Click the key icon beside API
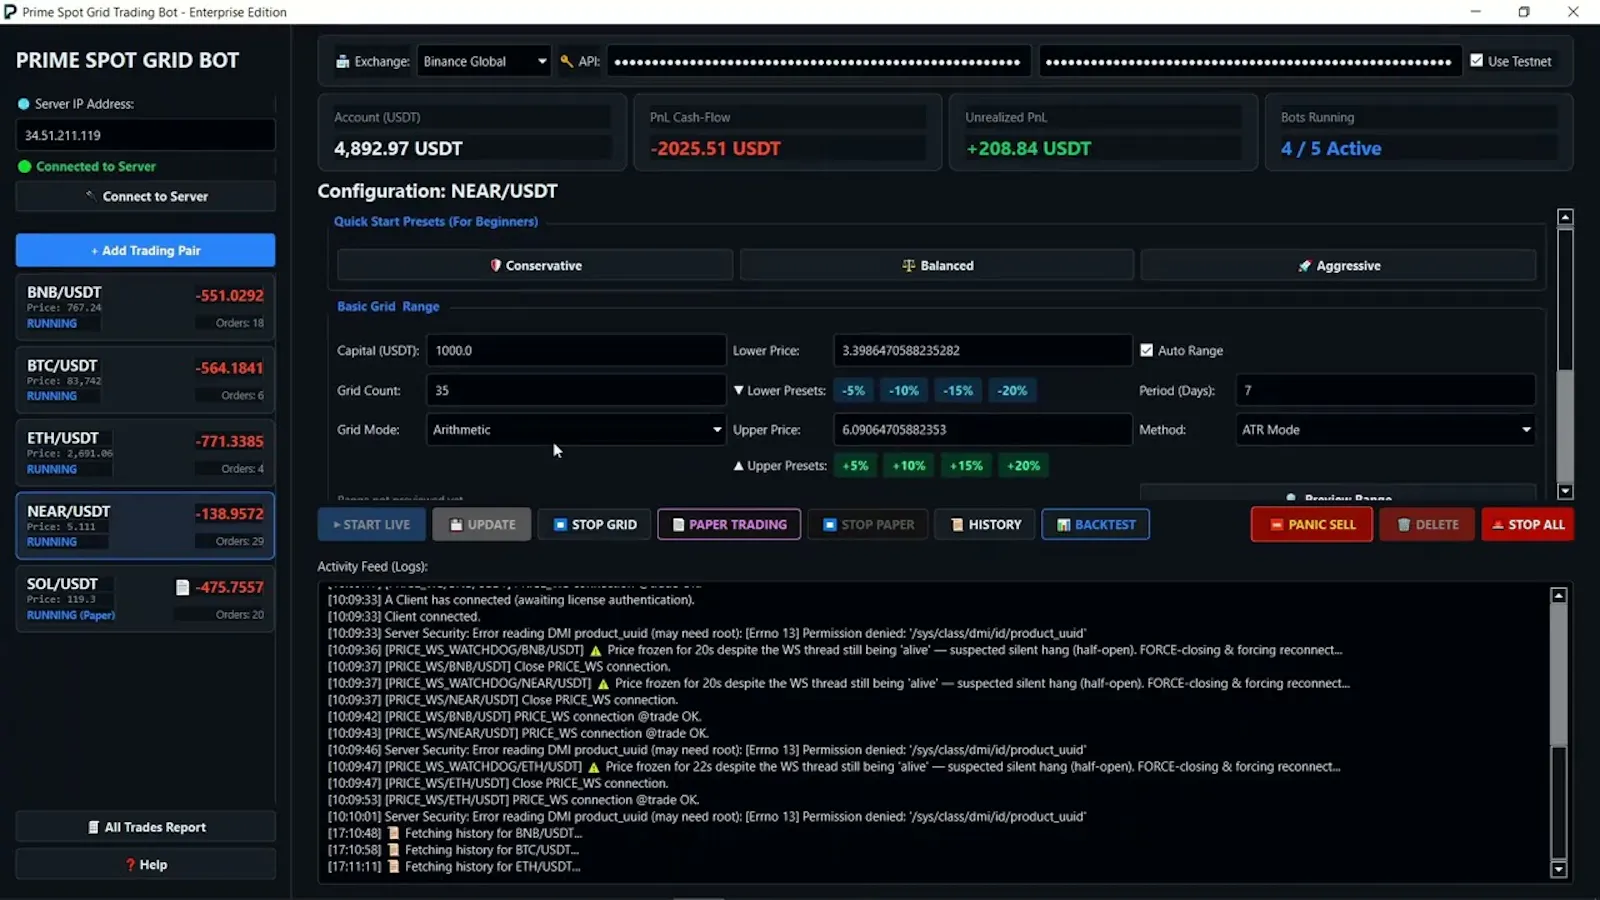 pyautogui.click(x=567, y=61)
